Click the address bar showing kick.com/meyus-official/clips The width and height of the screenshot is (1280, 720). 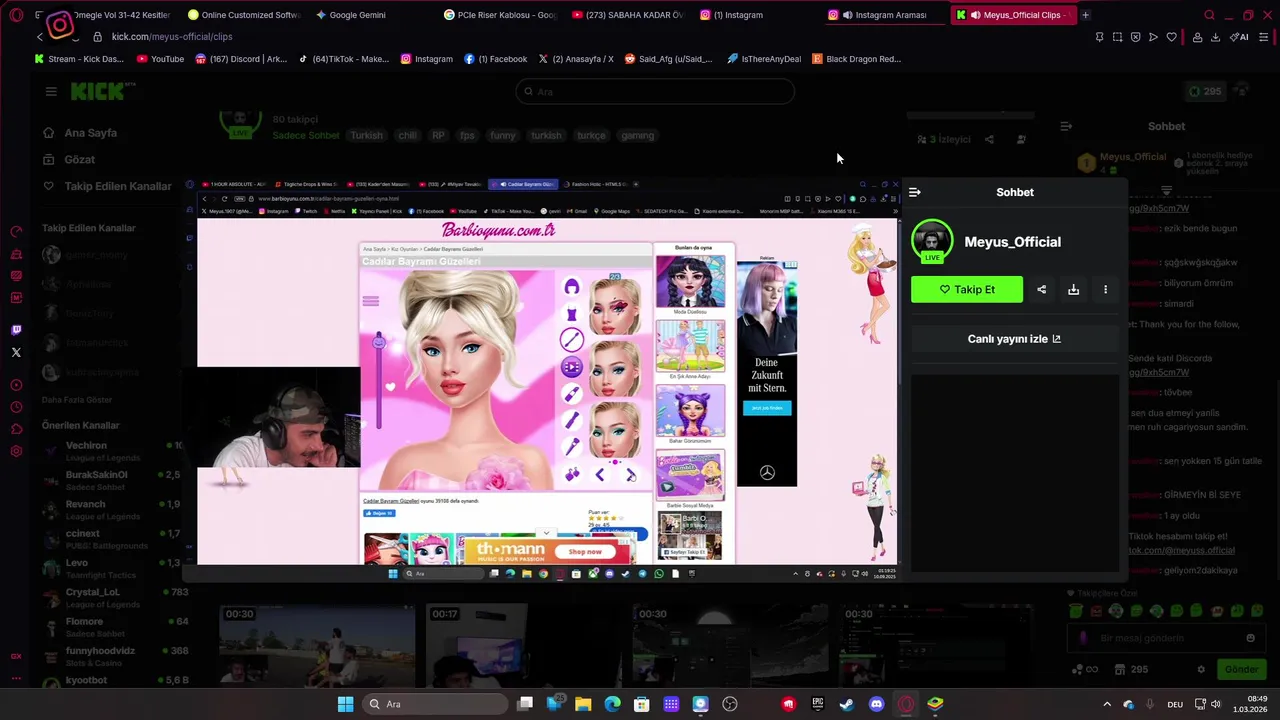pos(171,37)
